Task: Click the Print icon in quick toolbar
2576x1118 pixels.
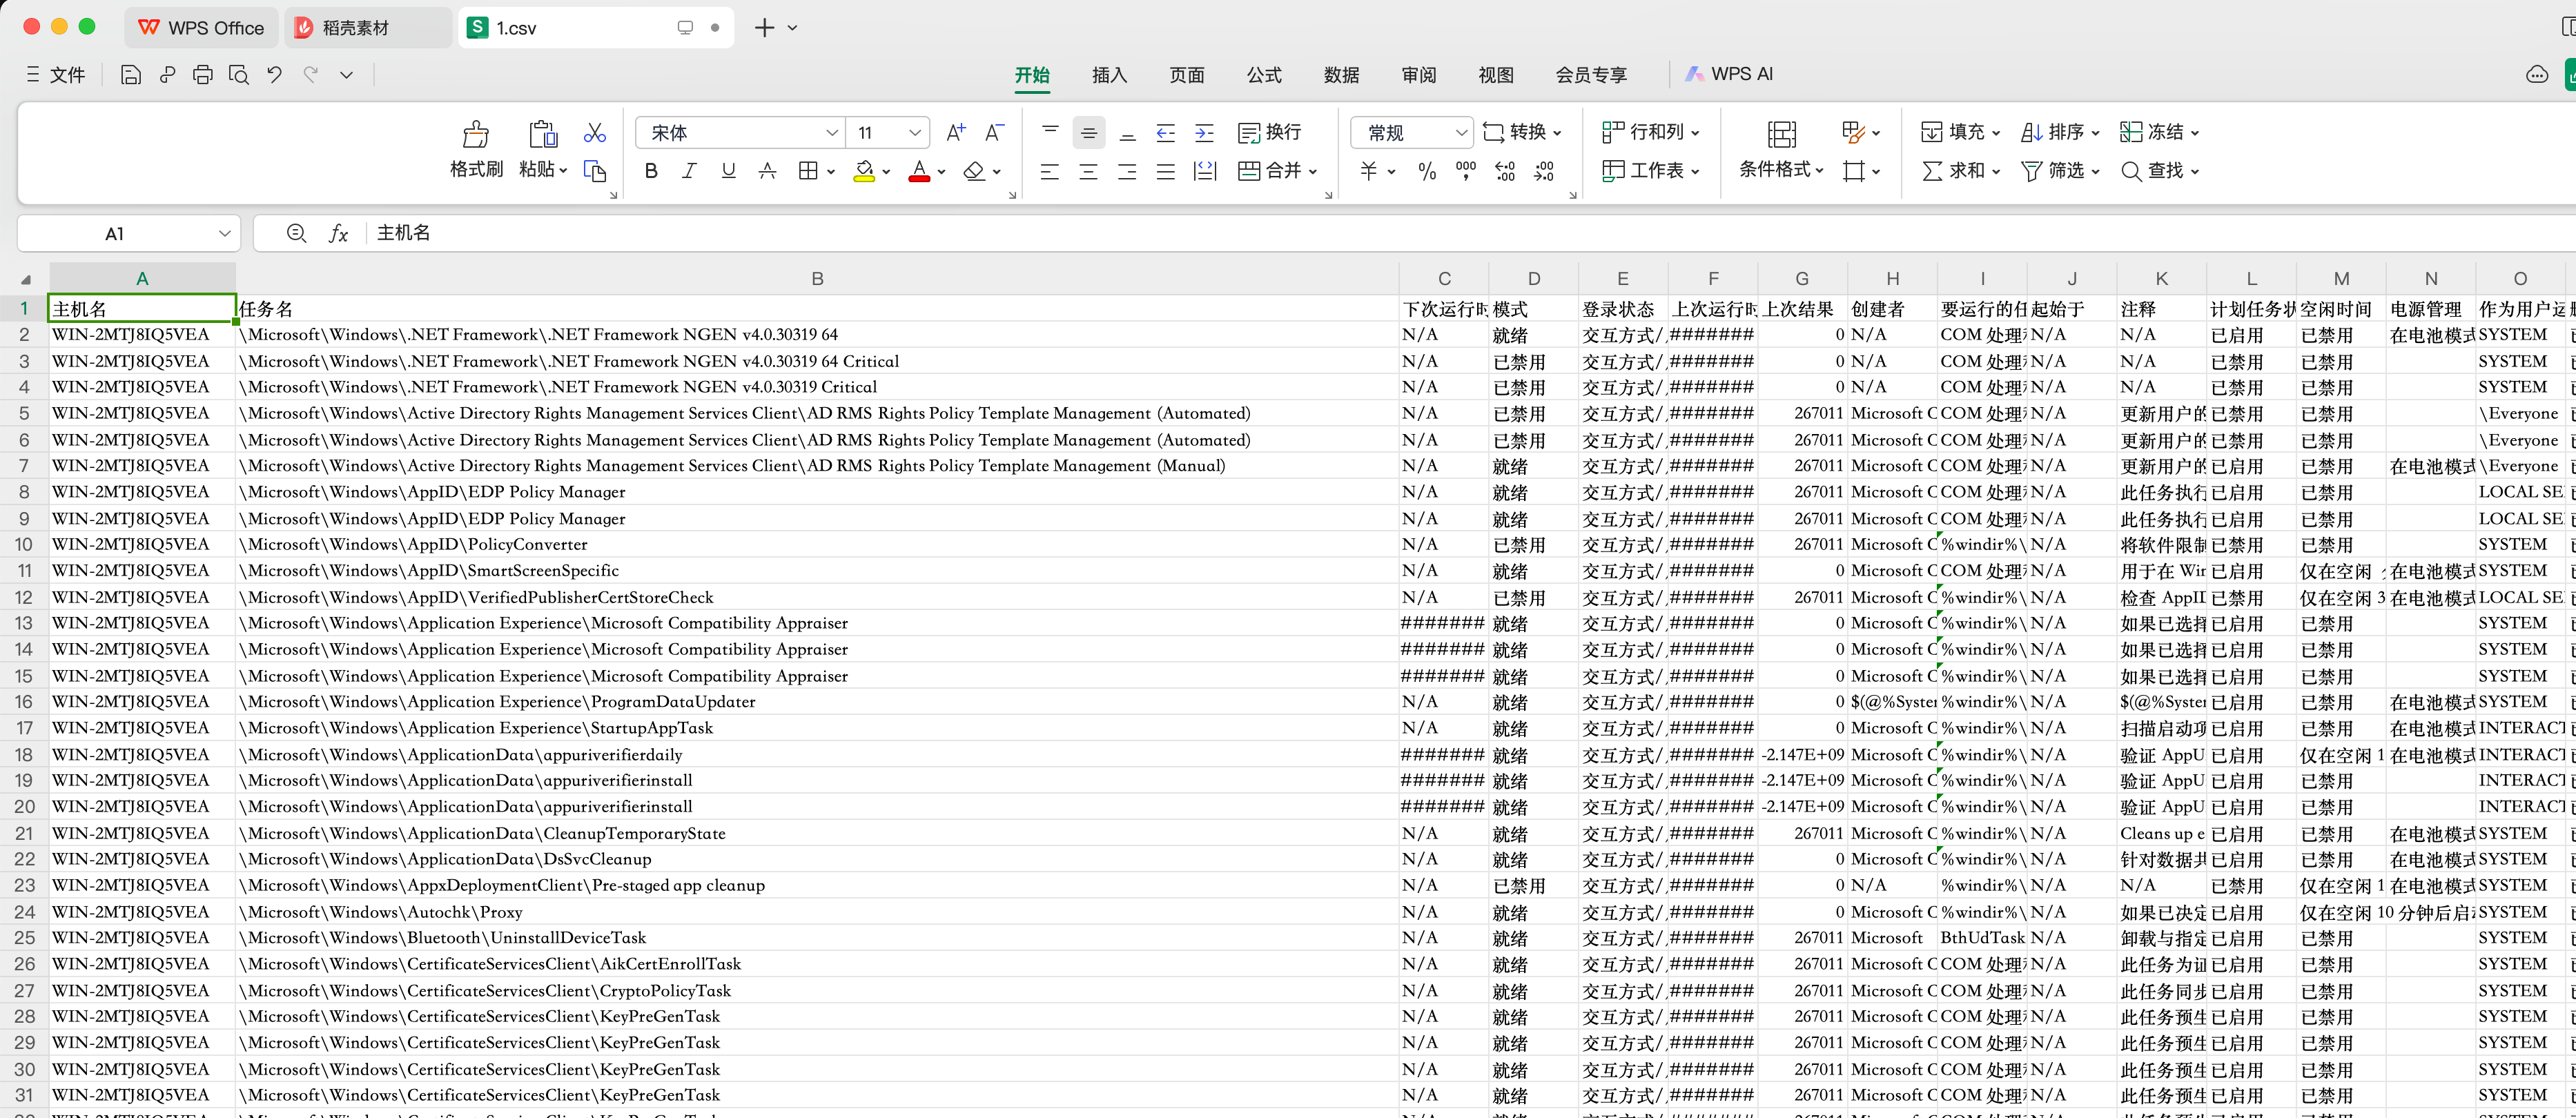Action: [x=203, y=74]
